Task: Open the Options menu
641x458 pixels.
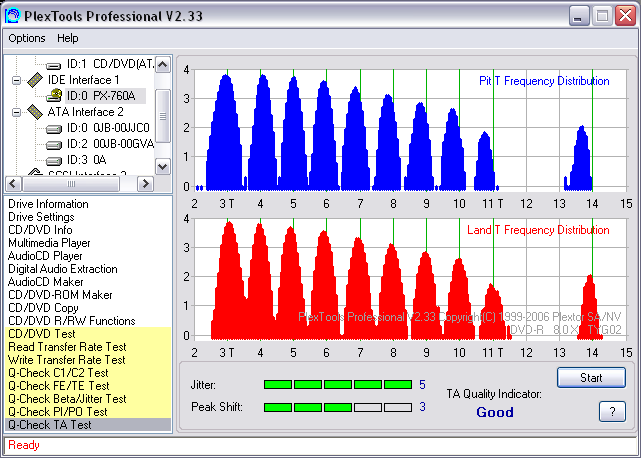Action: point(27,38)
